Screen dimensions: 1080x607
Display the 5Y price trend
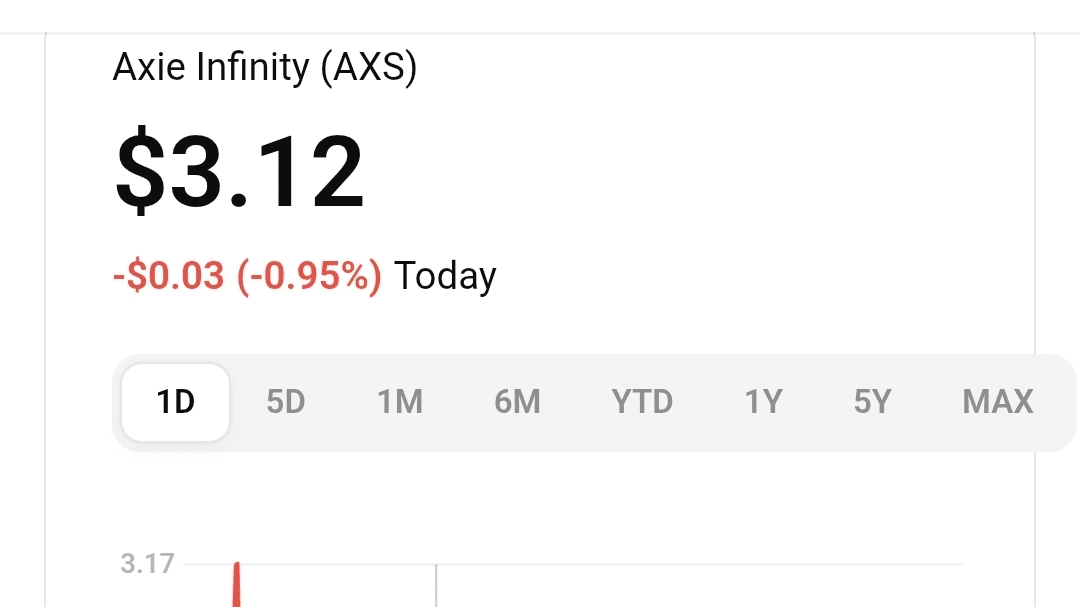[x=870, y=401]
